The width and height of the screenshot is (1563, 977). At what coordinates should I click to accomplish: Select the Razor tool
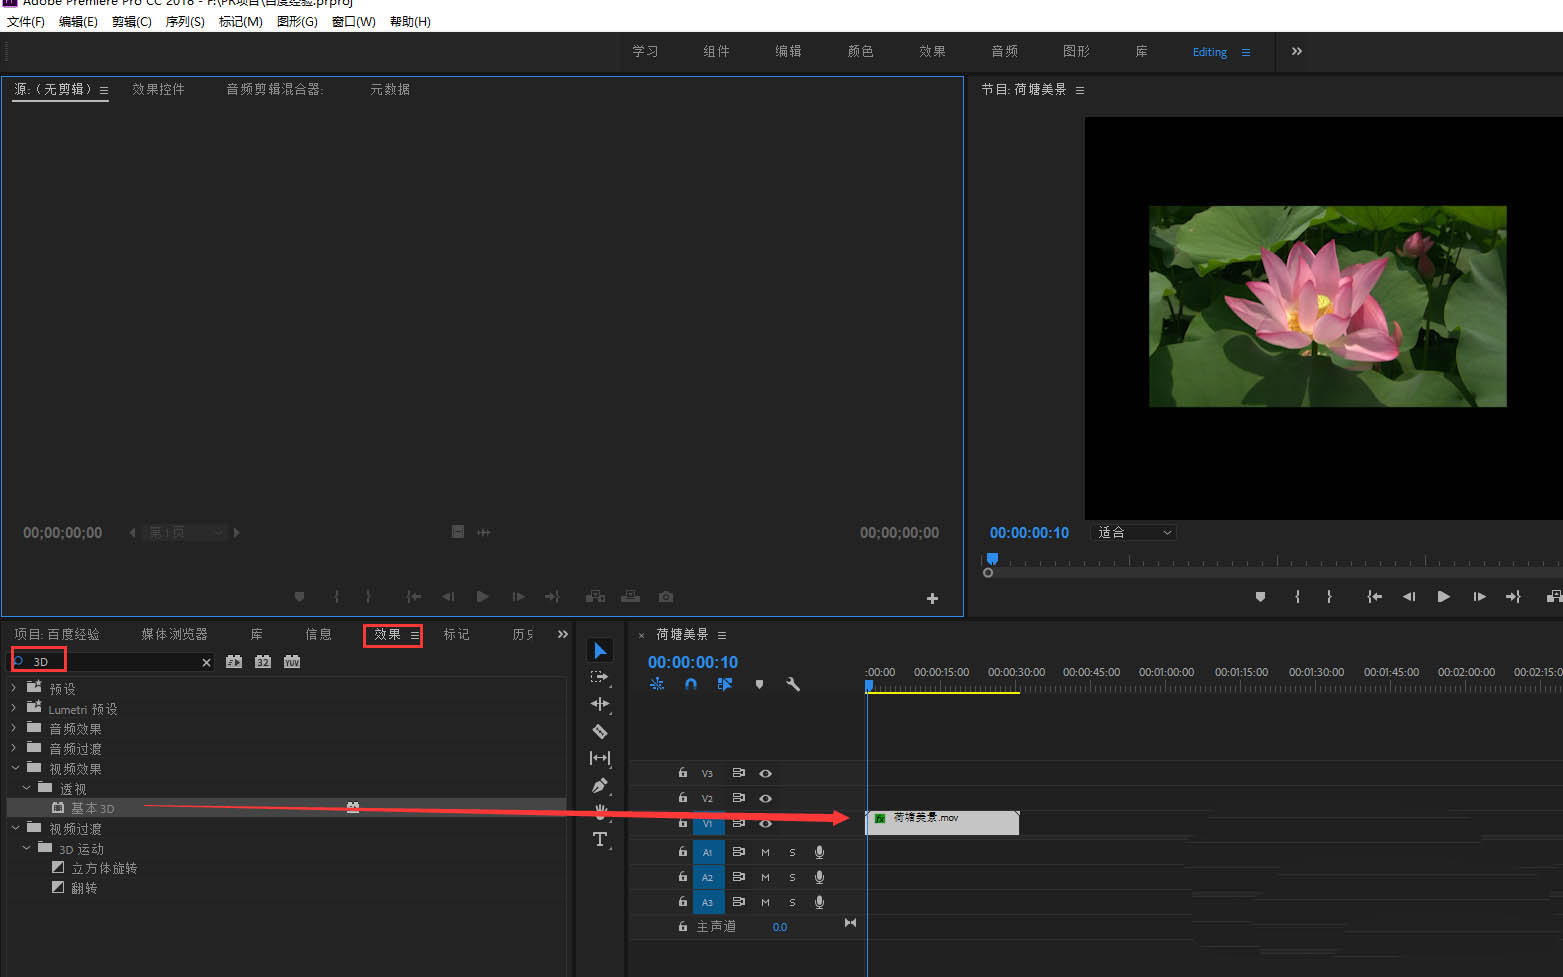click(599, 731)
